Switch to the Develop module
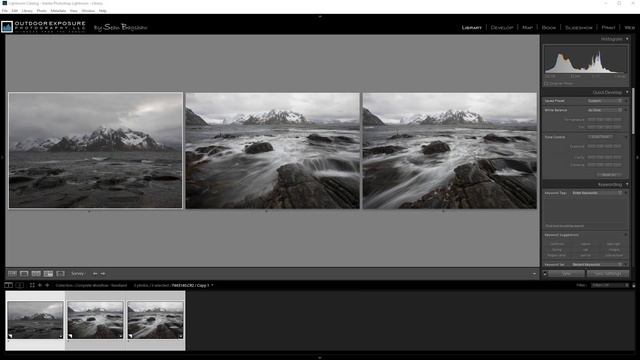The width and height of the screenshot is (640, 360). point(502,28)
